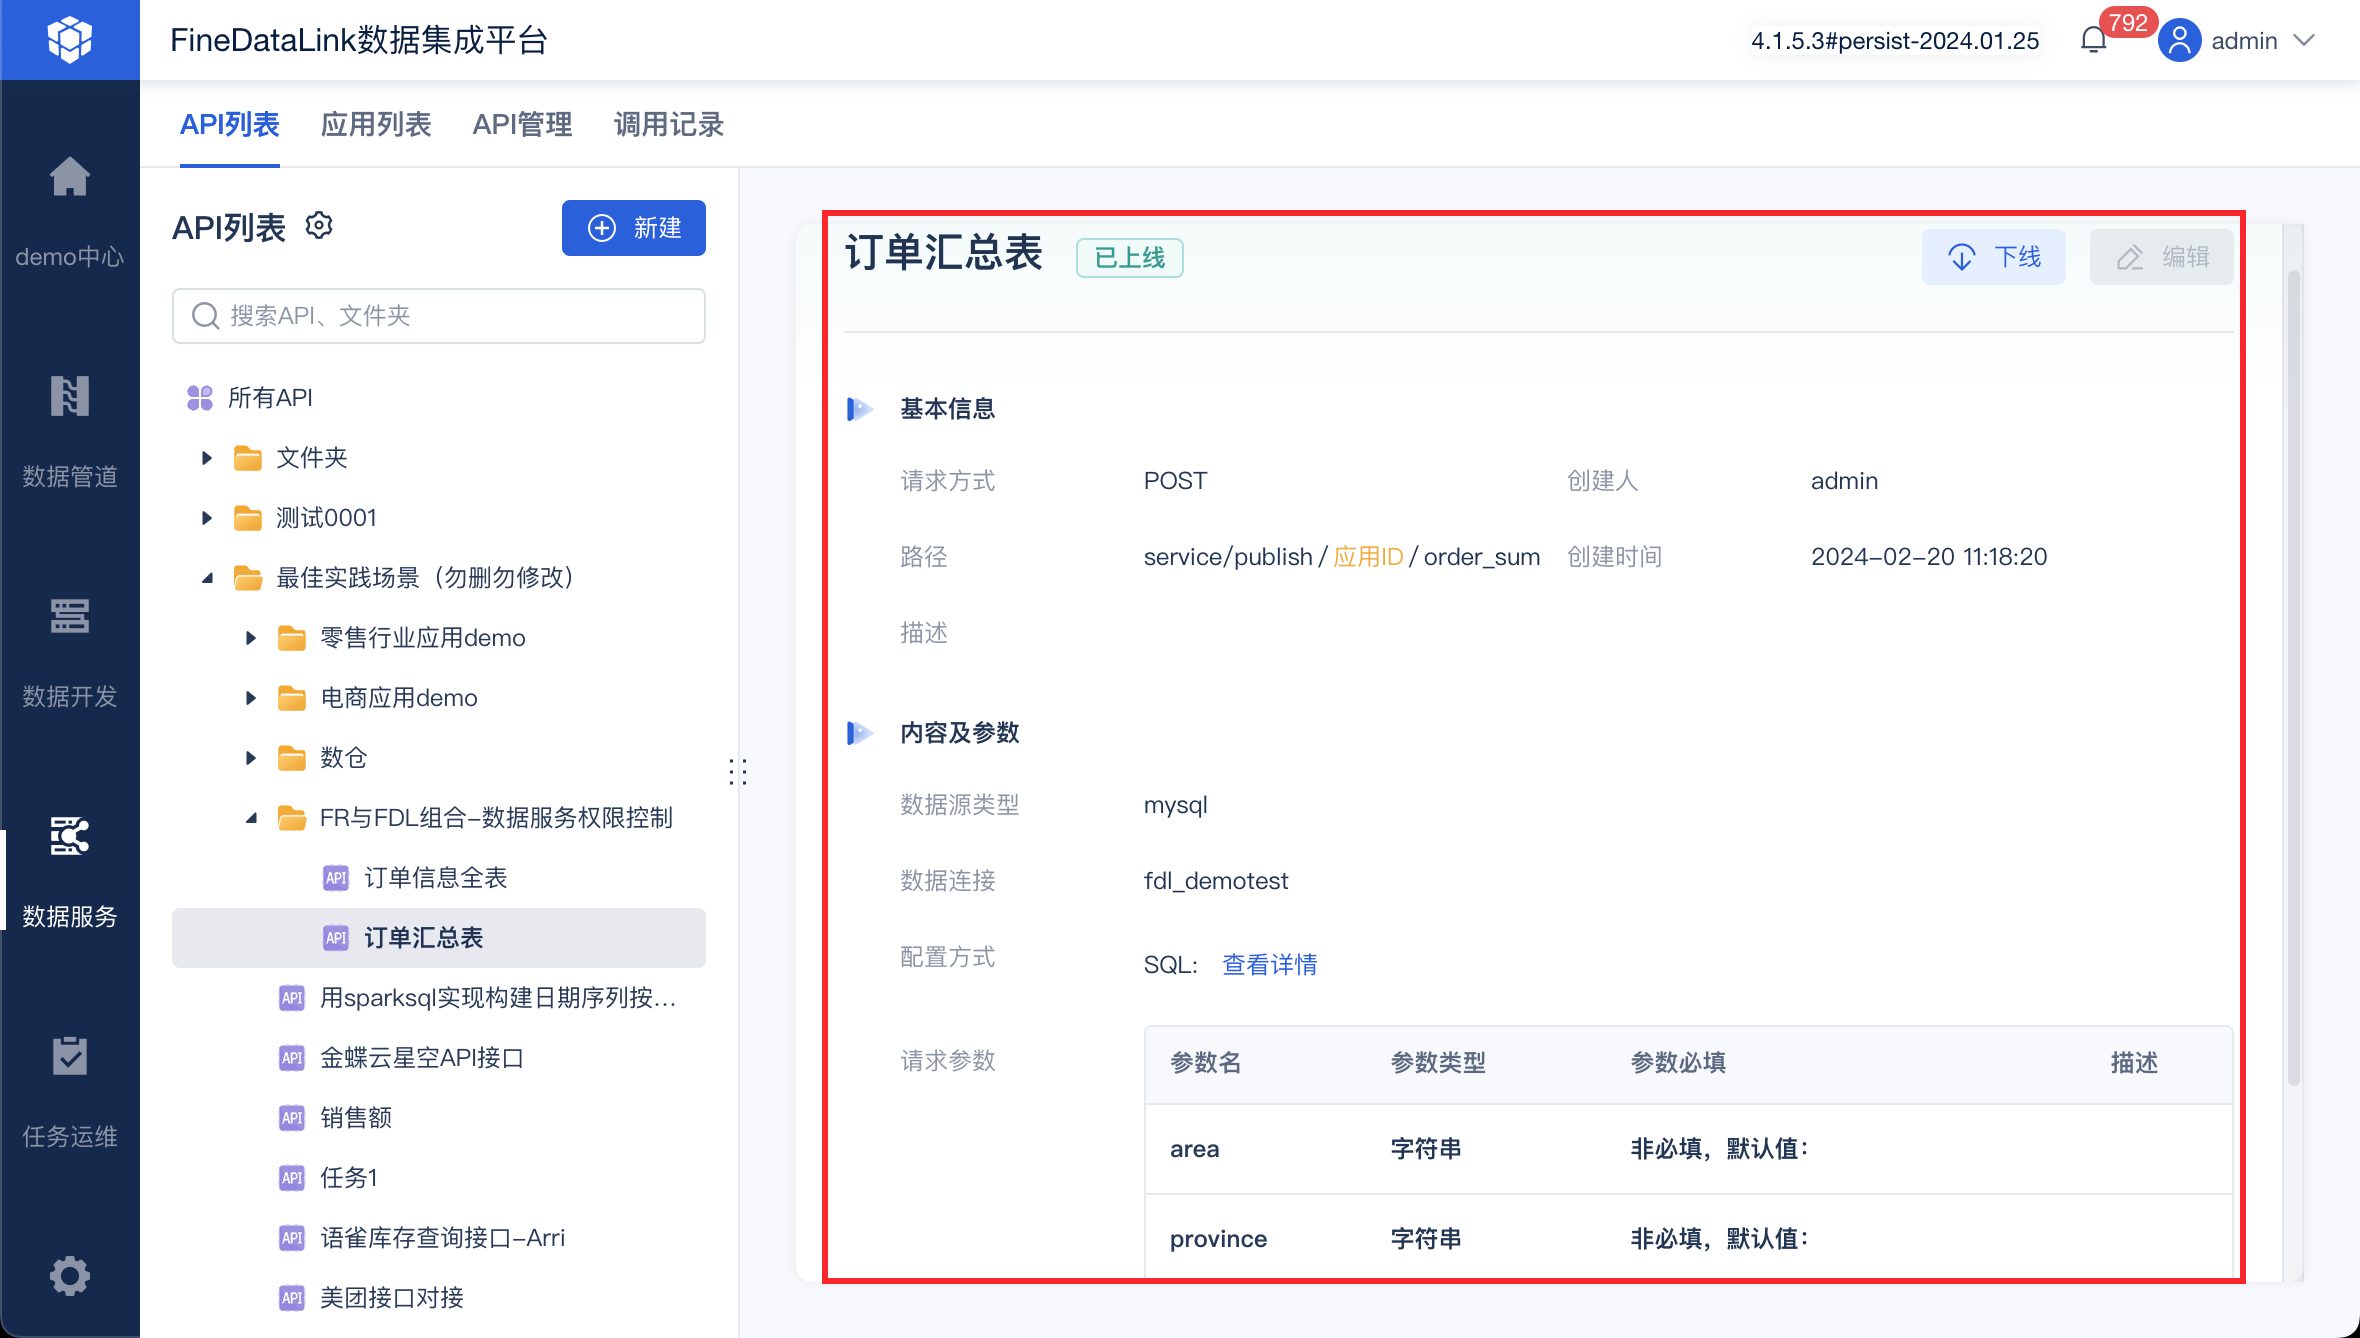This screenshot has width=2360, height=1338.
Task: Open API列表 settings gear icon
Action: tap(319, 226)
